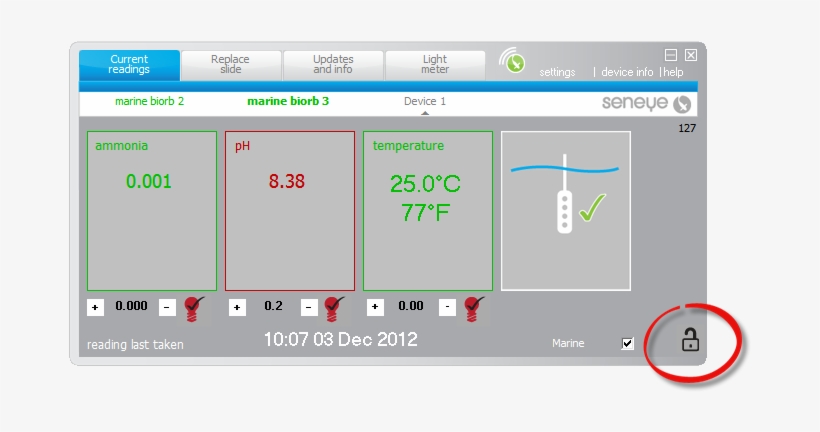Click the number 127
Image resolution: width=820 pixels, height=432 pixels.
point(687,128)
